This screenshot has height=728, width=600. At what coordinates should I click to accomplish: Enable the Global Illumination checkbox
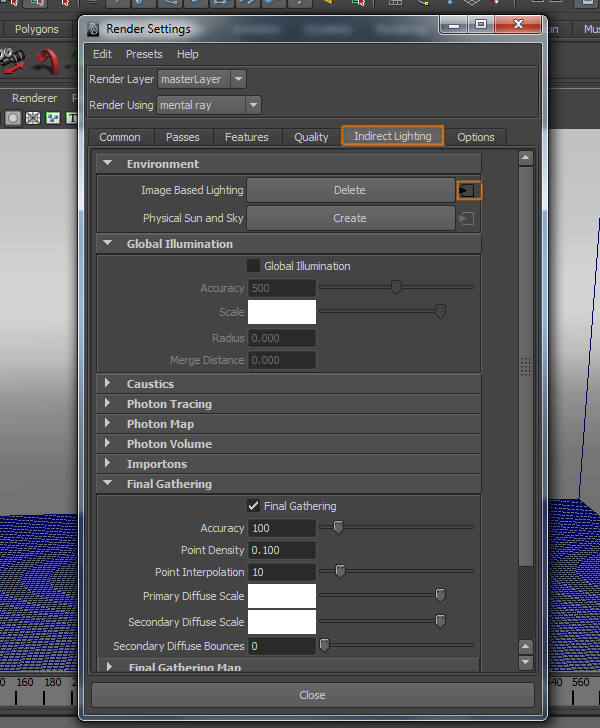pyautogui.click(x=253, y=266)
